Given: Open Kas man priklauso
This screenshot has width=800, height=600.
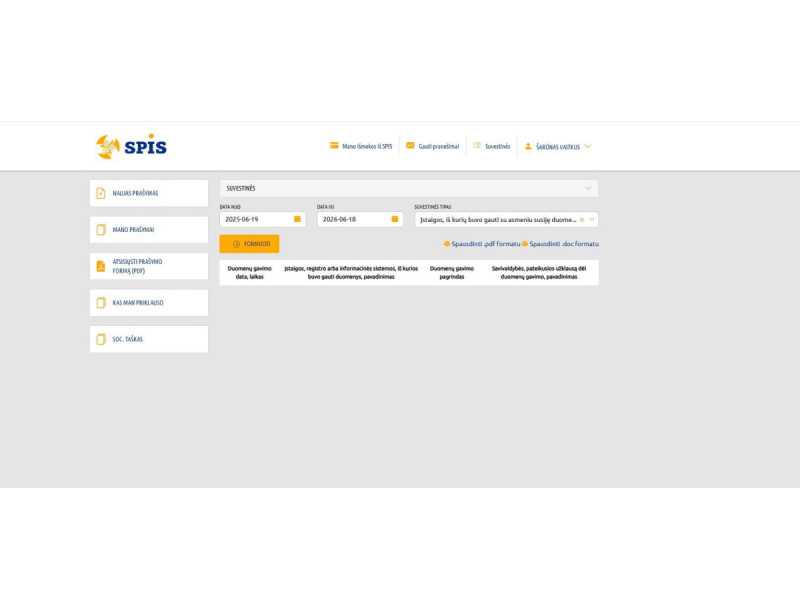Looking at the screenshot, I should coord(149,303).
